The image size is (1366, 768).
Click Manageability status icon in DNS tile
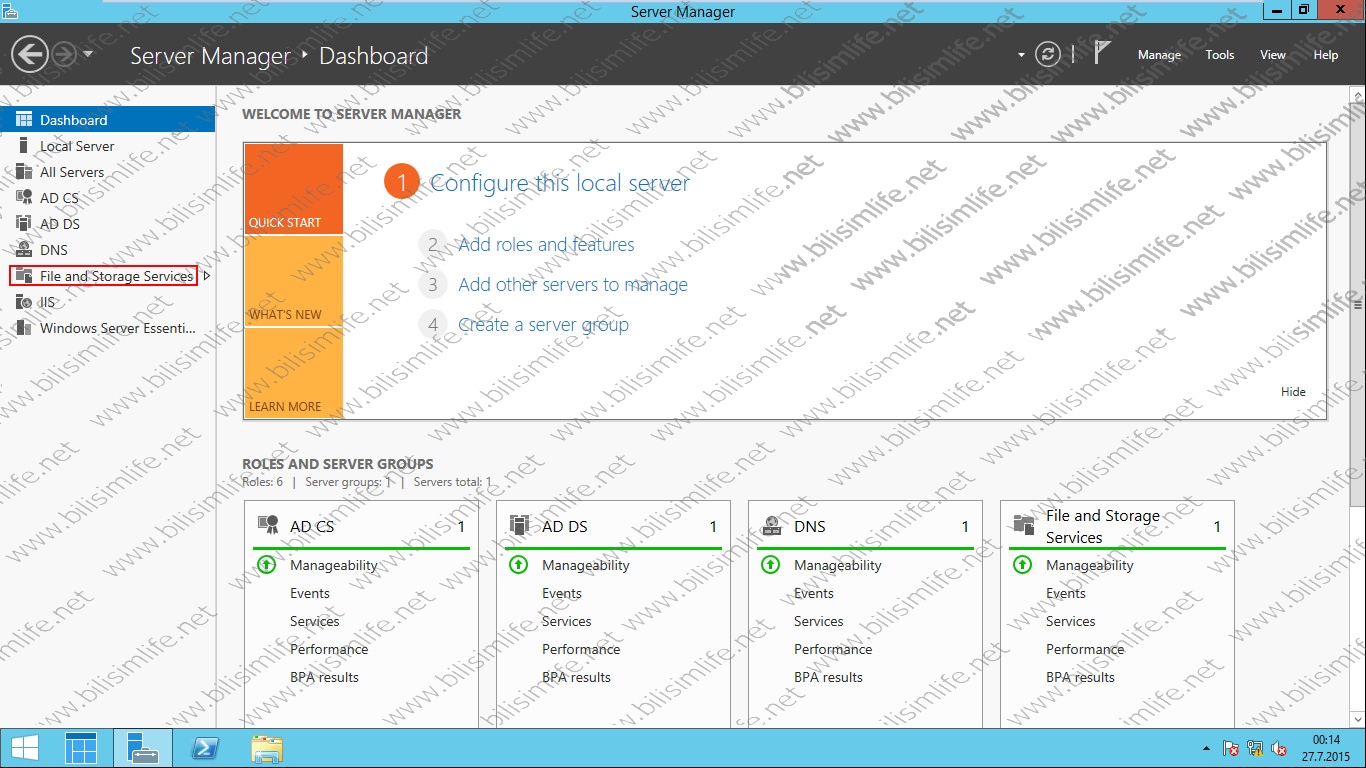point(771,565)
